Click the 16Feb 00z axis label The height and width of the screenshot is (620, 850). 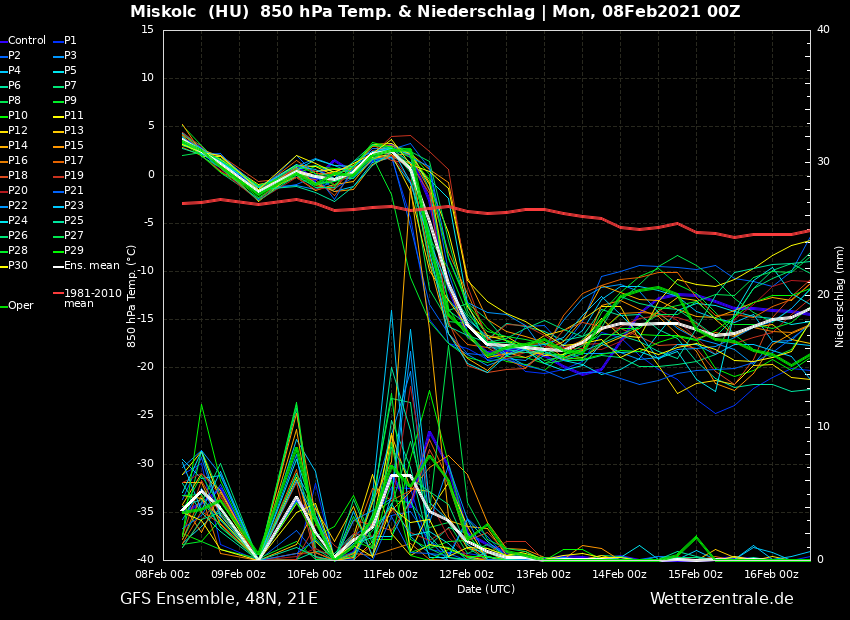(771, 575)
